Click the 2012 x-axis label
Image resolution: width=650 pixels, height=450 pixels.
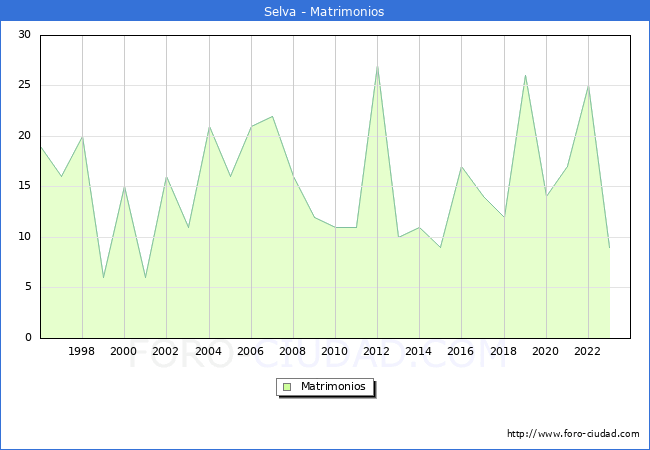pos(376,351)
